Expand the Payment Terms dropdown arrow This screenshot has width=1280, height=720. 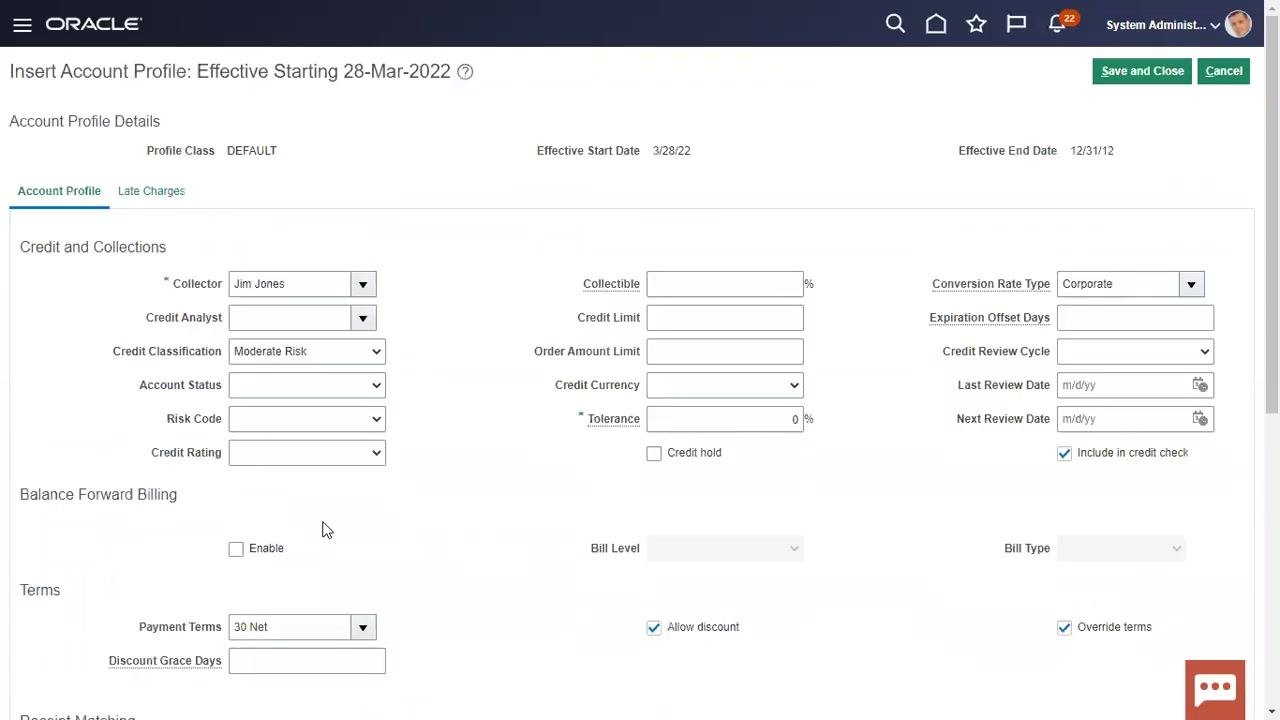click(x=363, y=627)
